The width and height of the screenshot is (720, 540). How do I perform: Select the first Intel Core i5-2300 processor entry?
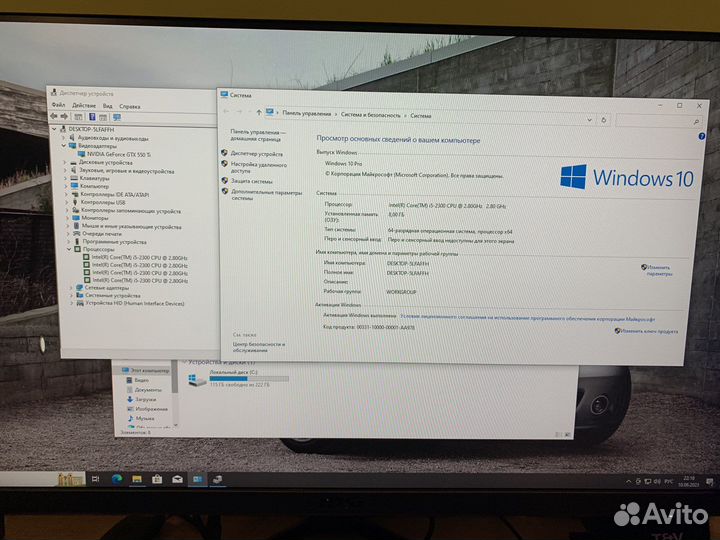[139, 258]
